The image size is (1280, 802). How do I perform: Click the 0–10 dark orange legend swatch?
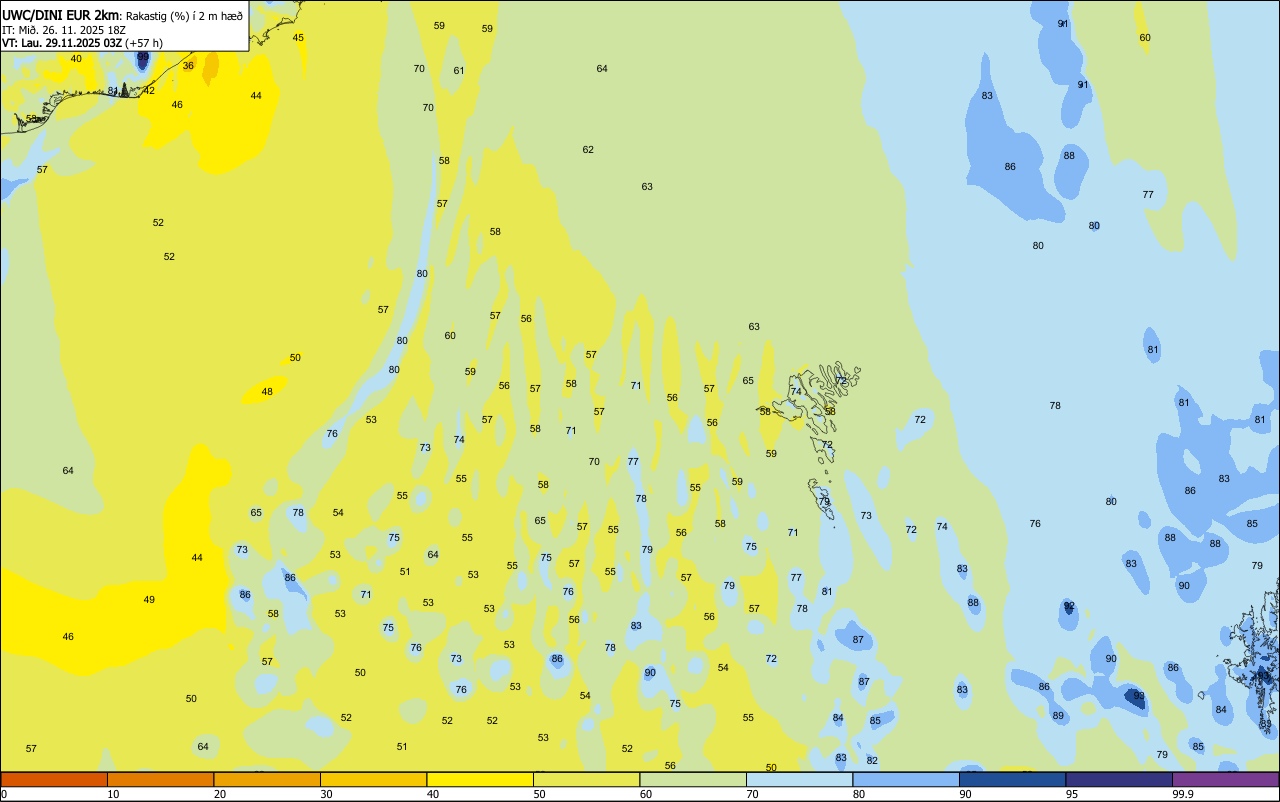[54, 779]
